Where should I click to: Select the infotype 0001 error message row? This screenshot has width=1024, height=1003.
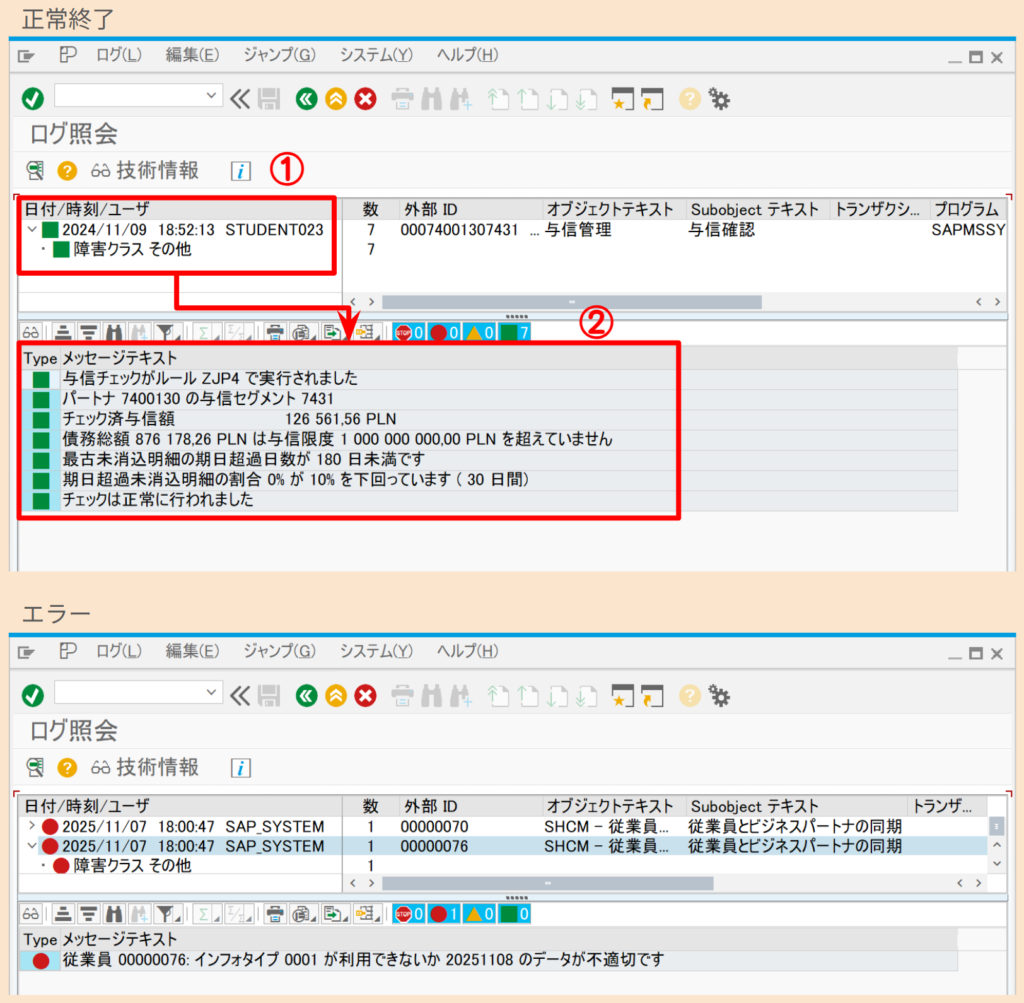[300, 960]
